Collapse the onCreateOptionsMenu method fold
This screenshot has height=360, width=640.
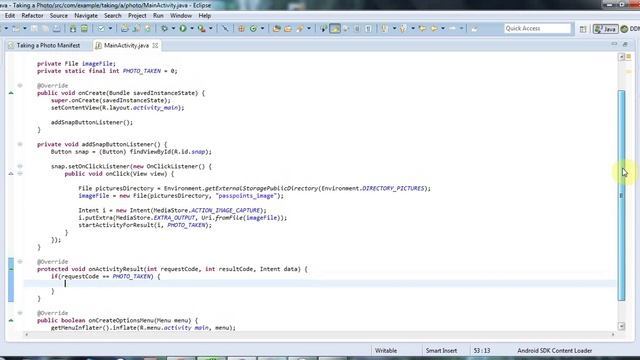(20, 313)
